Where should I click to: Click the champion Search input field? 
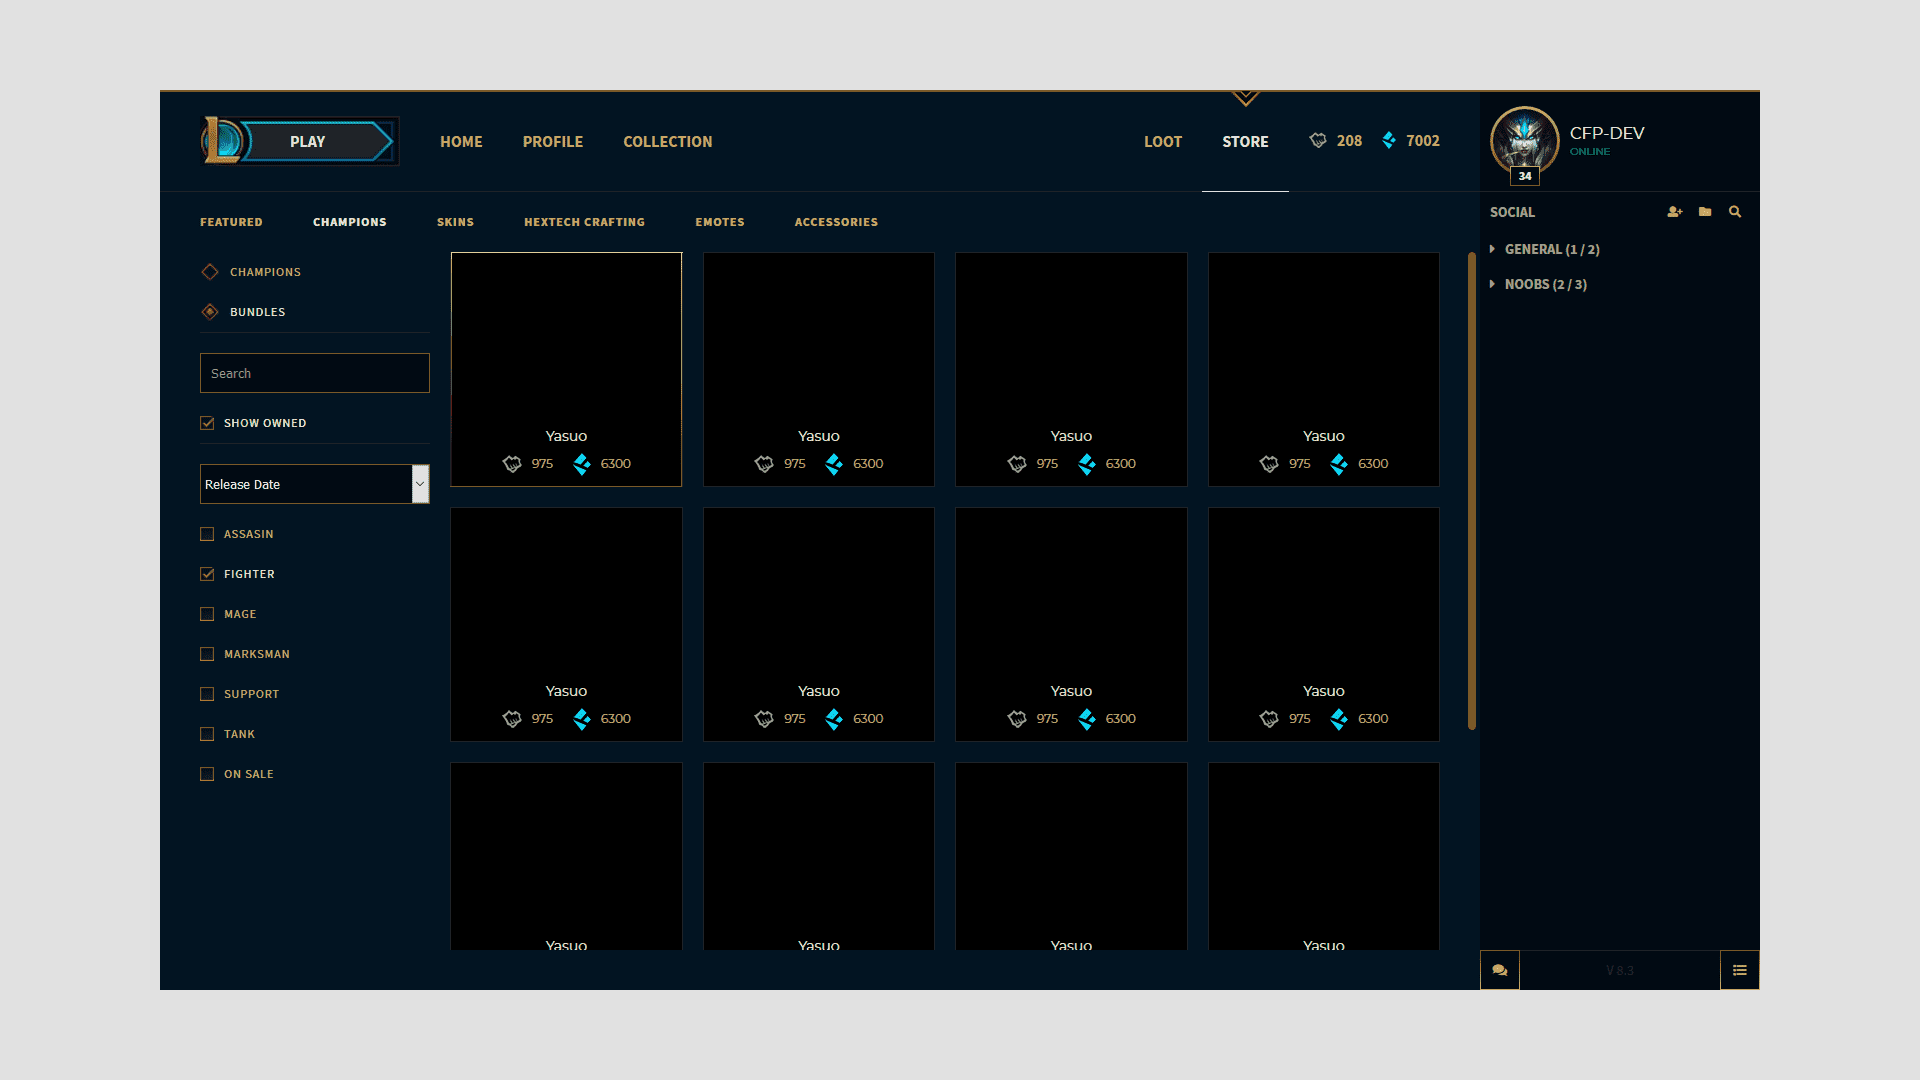(315, 373)
